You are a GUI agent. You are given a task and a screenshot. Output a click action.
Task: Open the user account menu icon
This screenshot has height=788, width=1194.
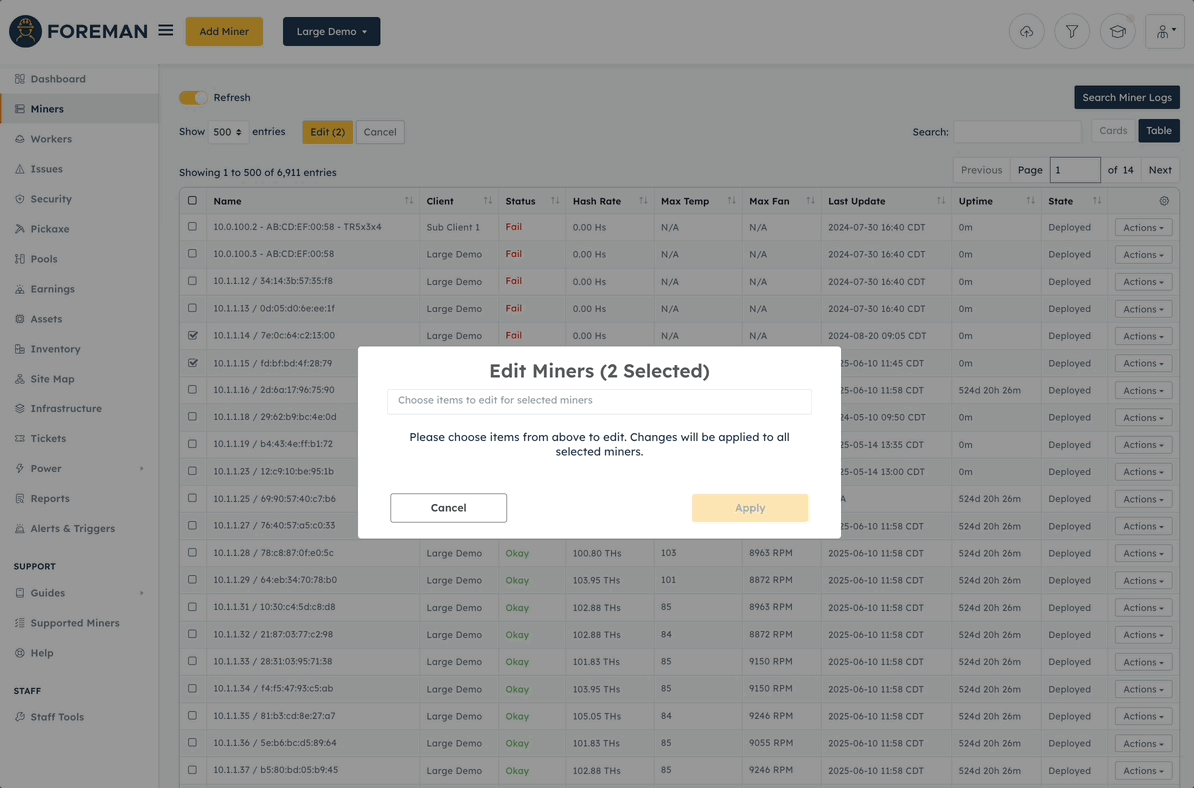[x=1165, y=31]
